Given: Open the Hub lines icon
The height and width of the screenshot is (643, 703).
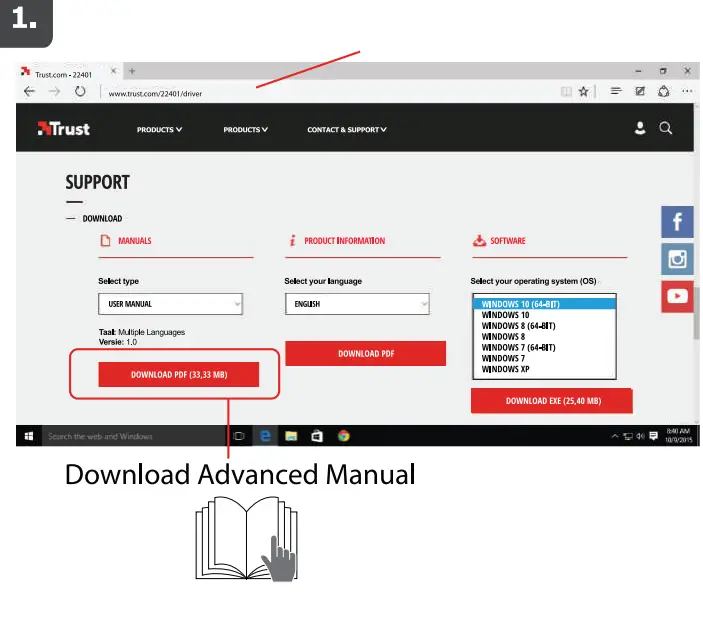Looking at the screenshot, I should tap(616, 91).
